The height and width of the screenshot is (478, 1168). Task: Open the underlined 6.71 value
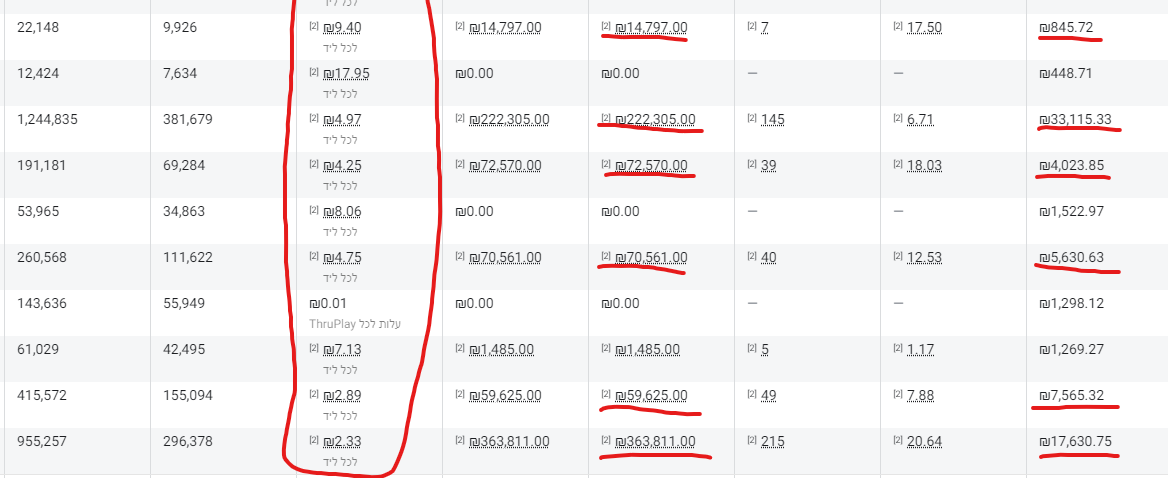point(920,120)
